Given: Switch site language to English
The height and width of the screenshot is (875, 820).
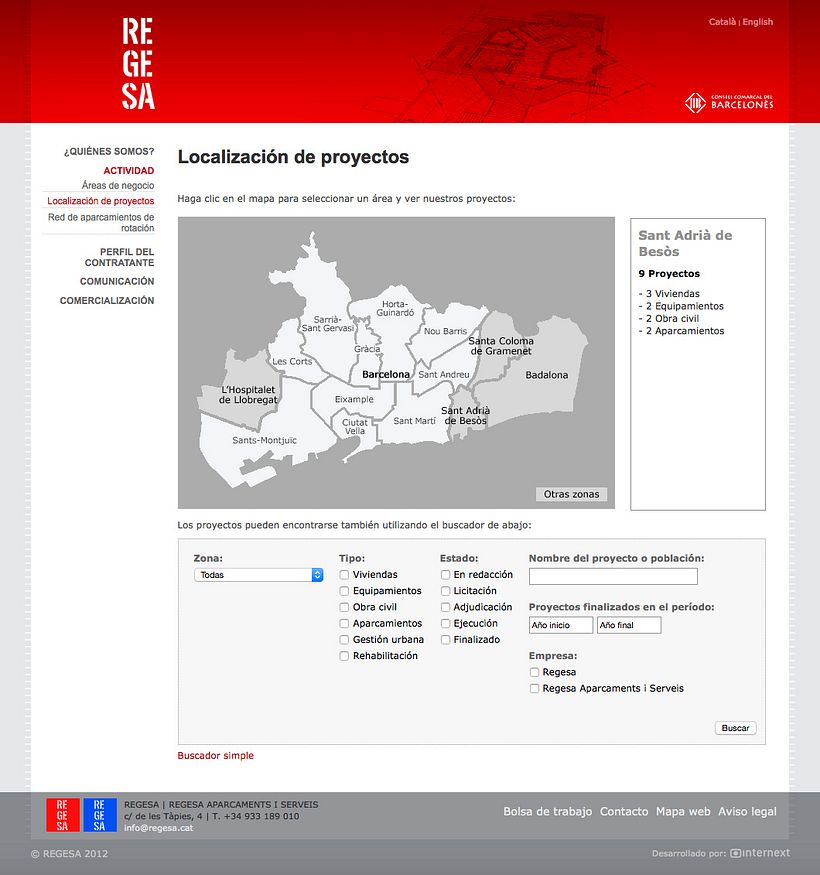Looking at the screenshot, I should [758, 21].
